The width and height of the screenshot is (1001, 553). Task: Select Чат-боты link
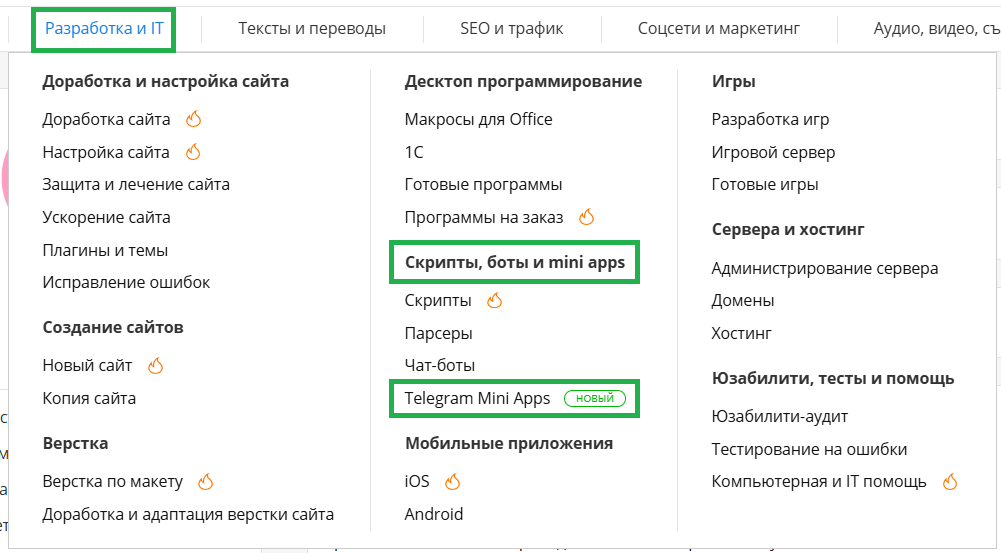pos(439,365)
